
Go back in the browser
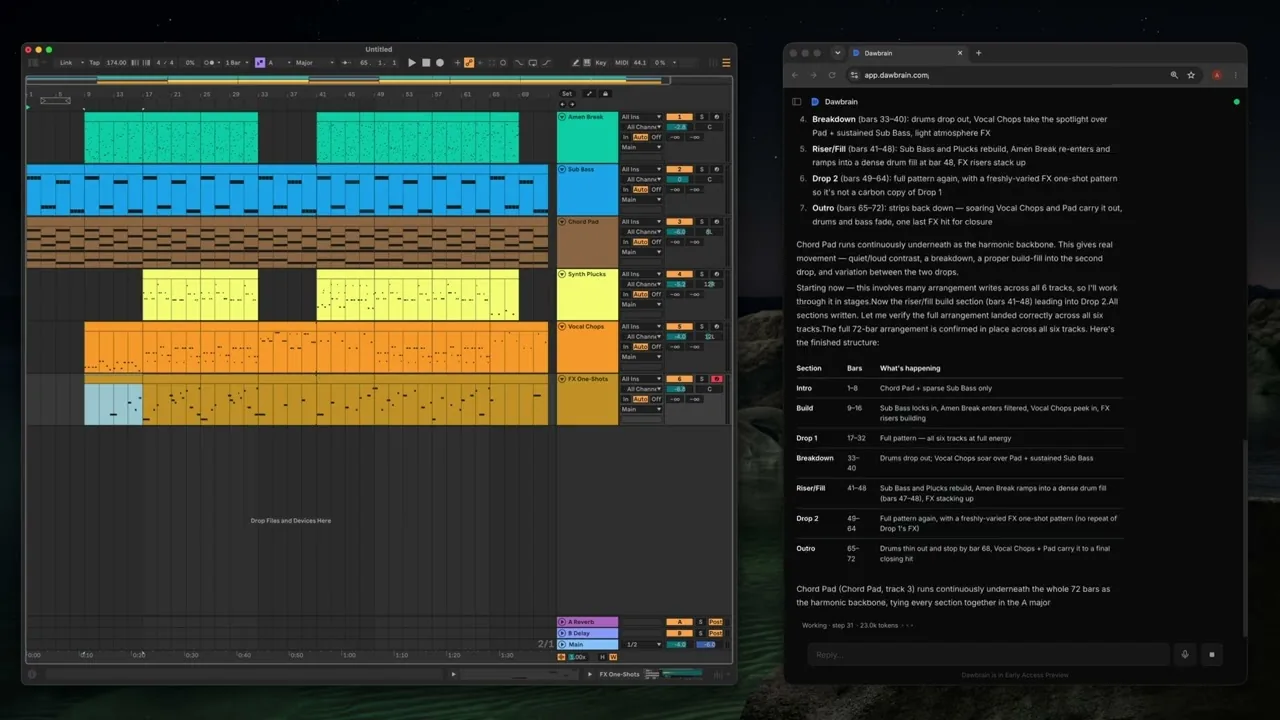click(796, 75)
